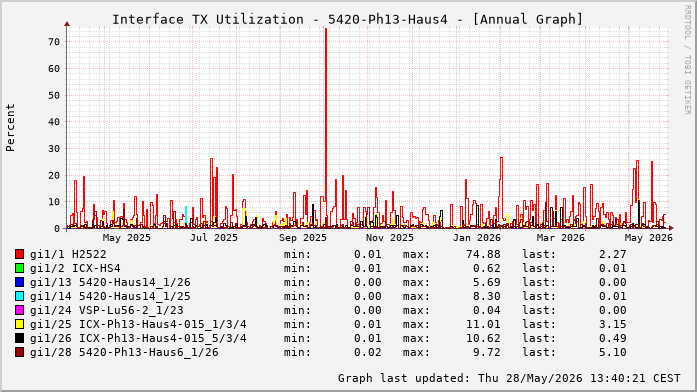Viewport: 697px width, 392px height.
Task: Click the cyan gi1/14 legend swatch
Action: click(19, 296)
